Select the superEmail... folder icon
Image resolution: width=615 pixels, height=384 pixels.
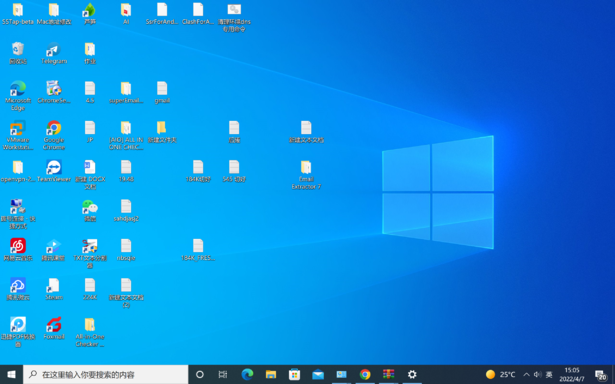click(x=126, y=93)
